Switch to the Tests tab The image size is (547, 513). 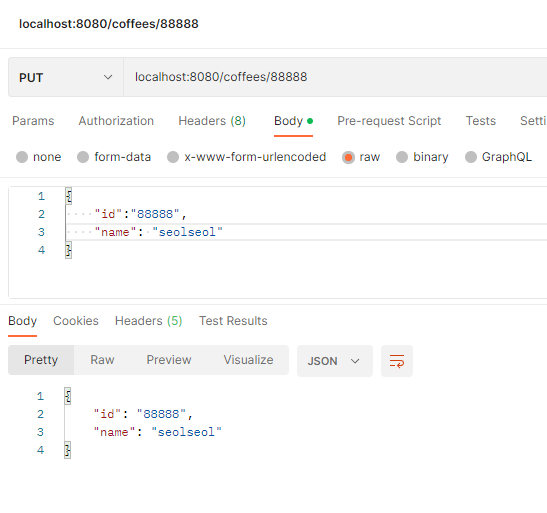481,121
